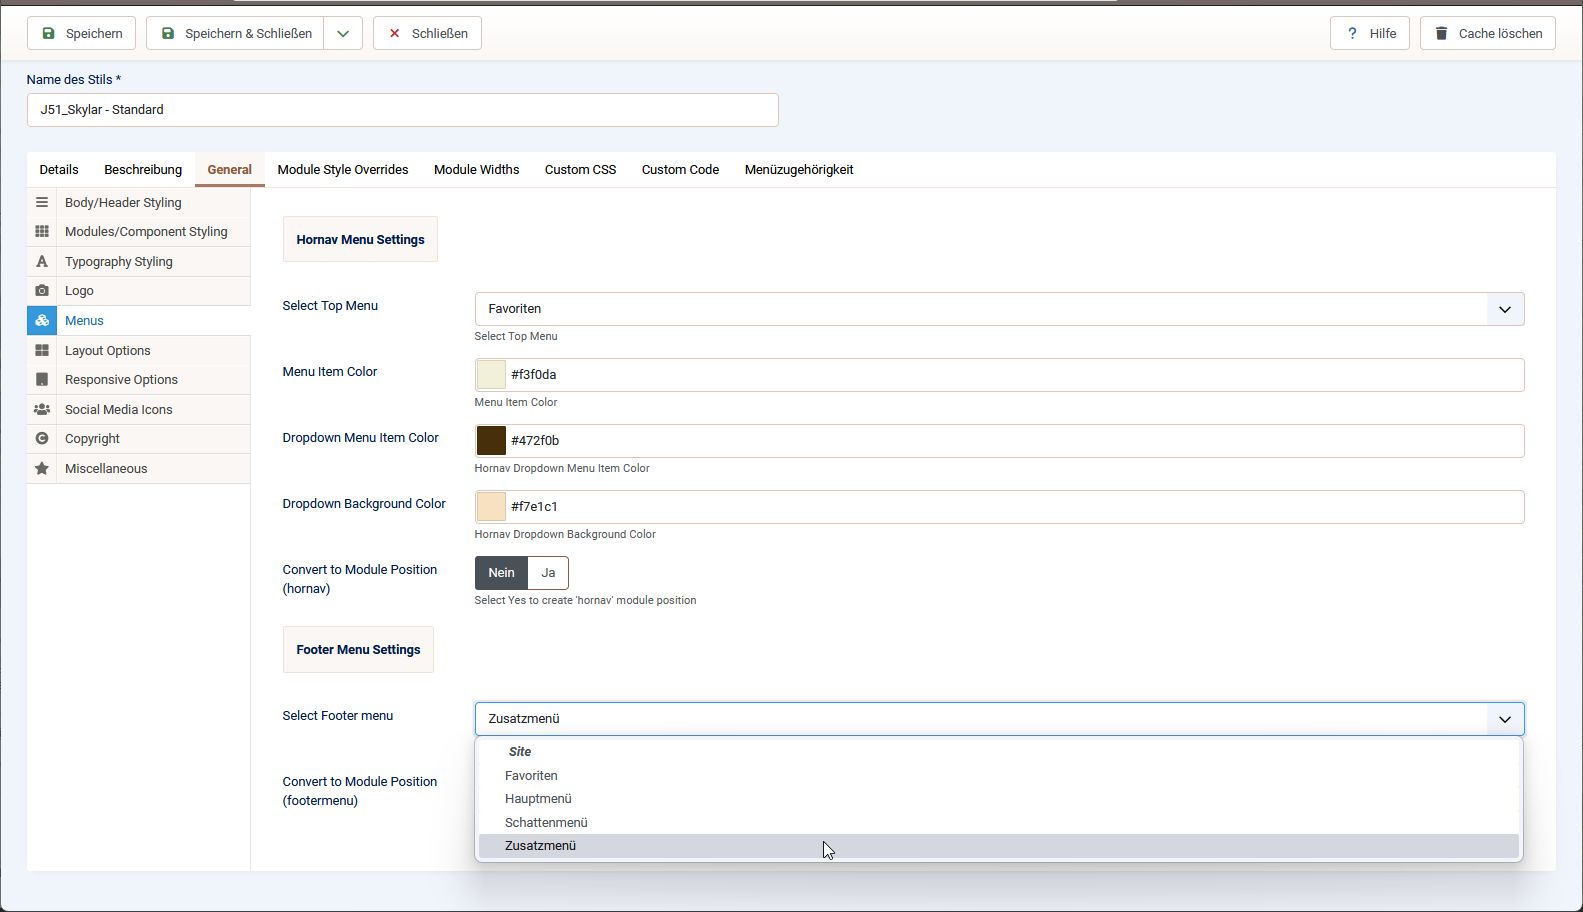Click the Copyright symbol icon
This screenshot has width=1583, height=912.
tap(42, 439)
